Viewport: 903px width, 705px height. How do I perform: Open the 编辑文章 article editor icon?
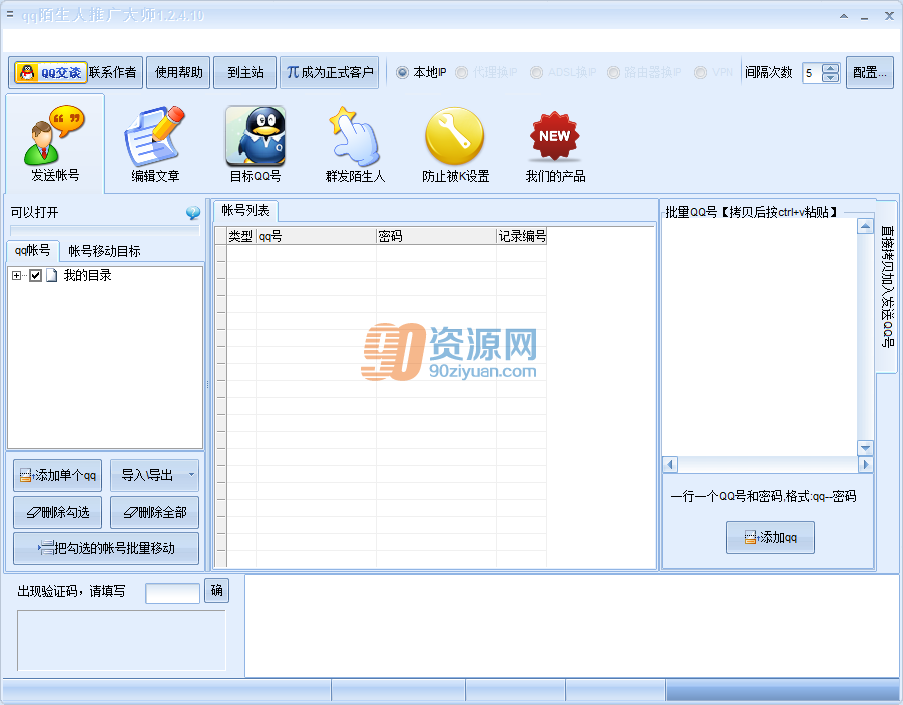(x=155, y=144)
